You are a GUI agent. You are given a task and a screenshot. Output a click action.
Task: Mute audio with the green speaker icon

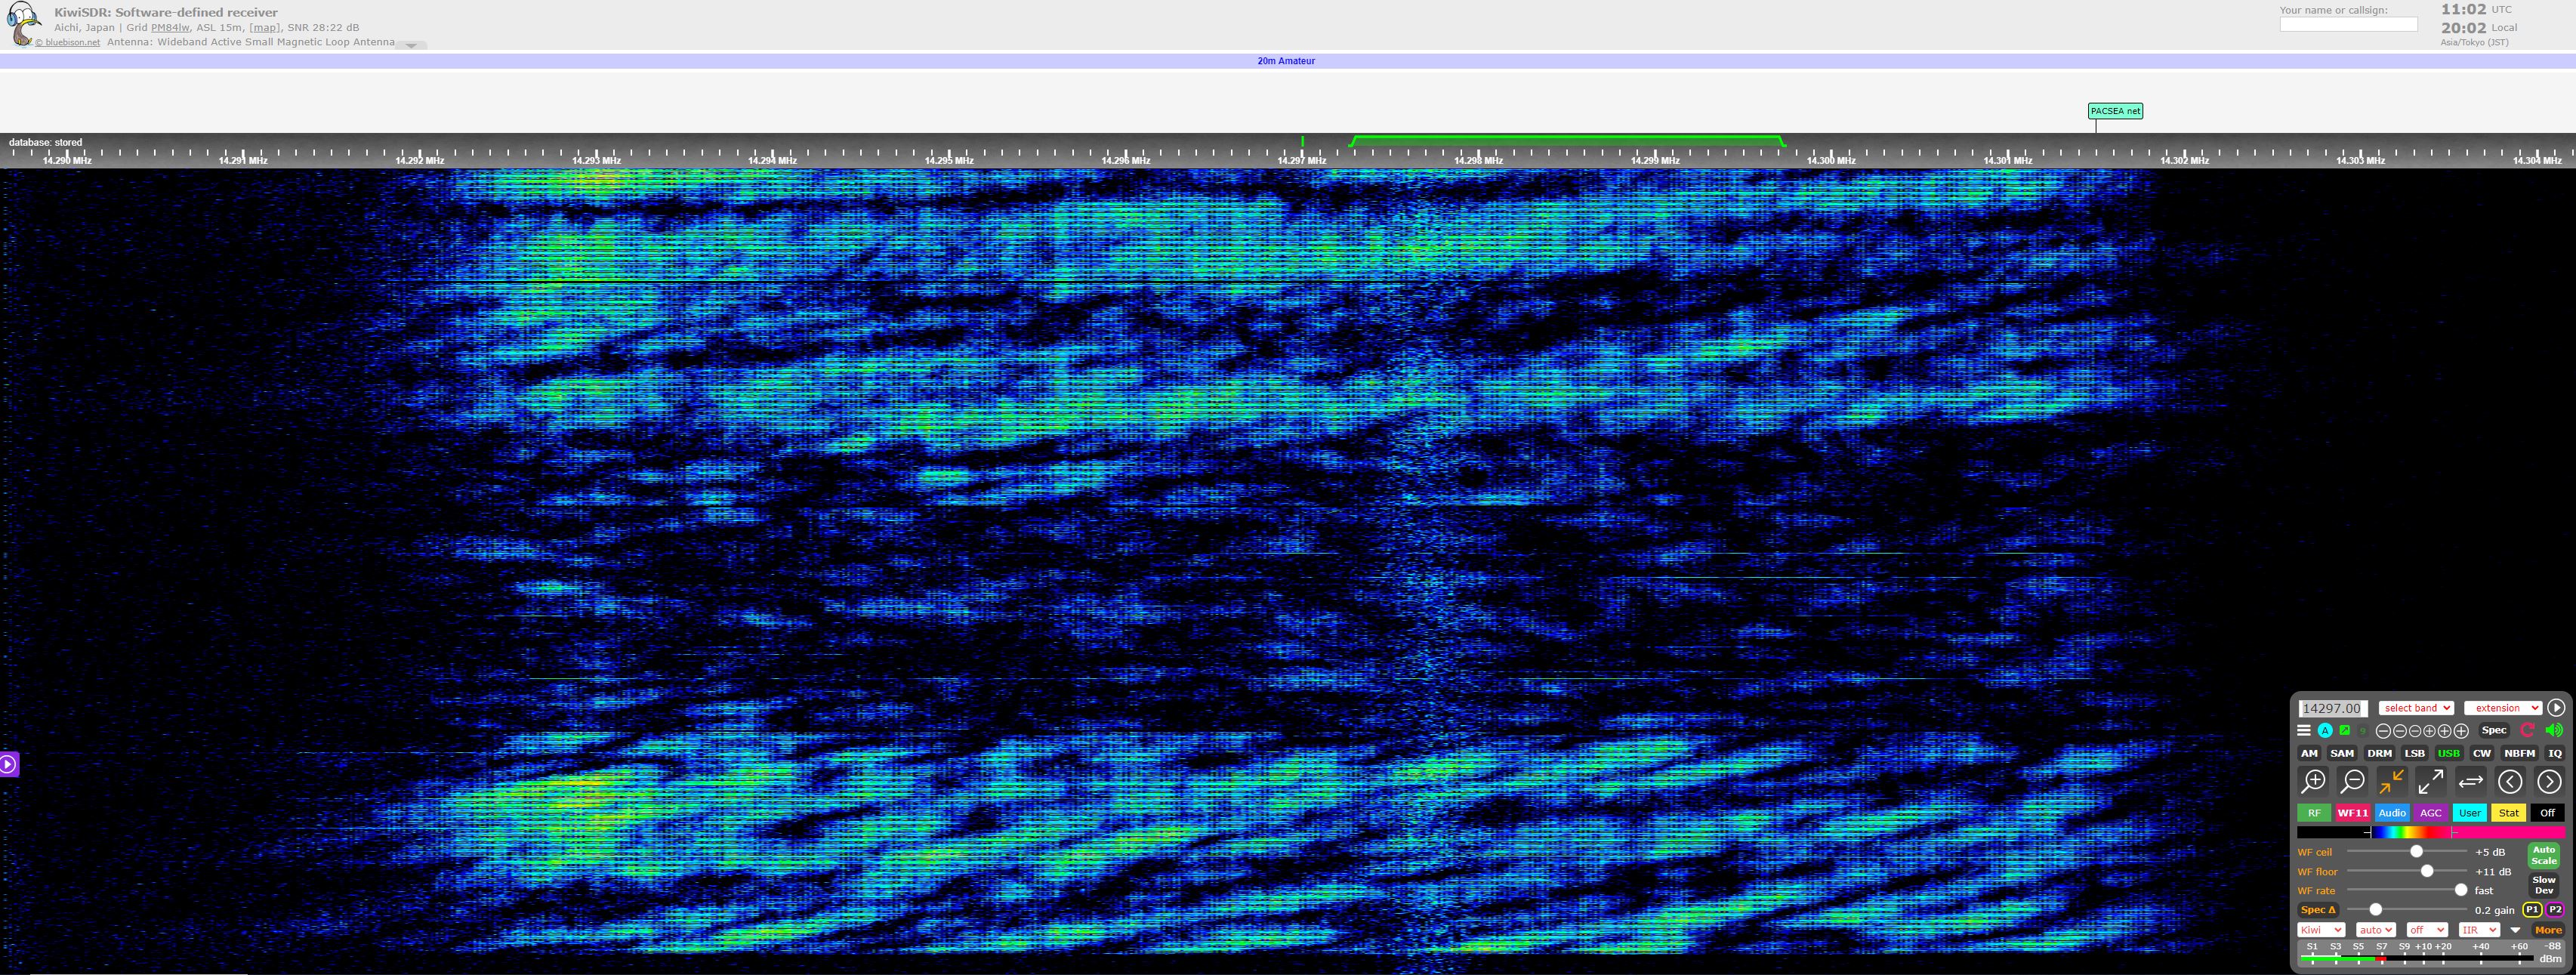[2553, 730]
